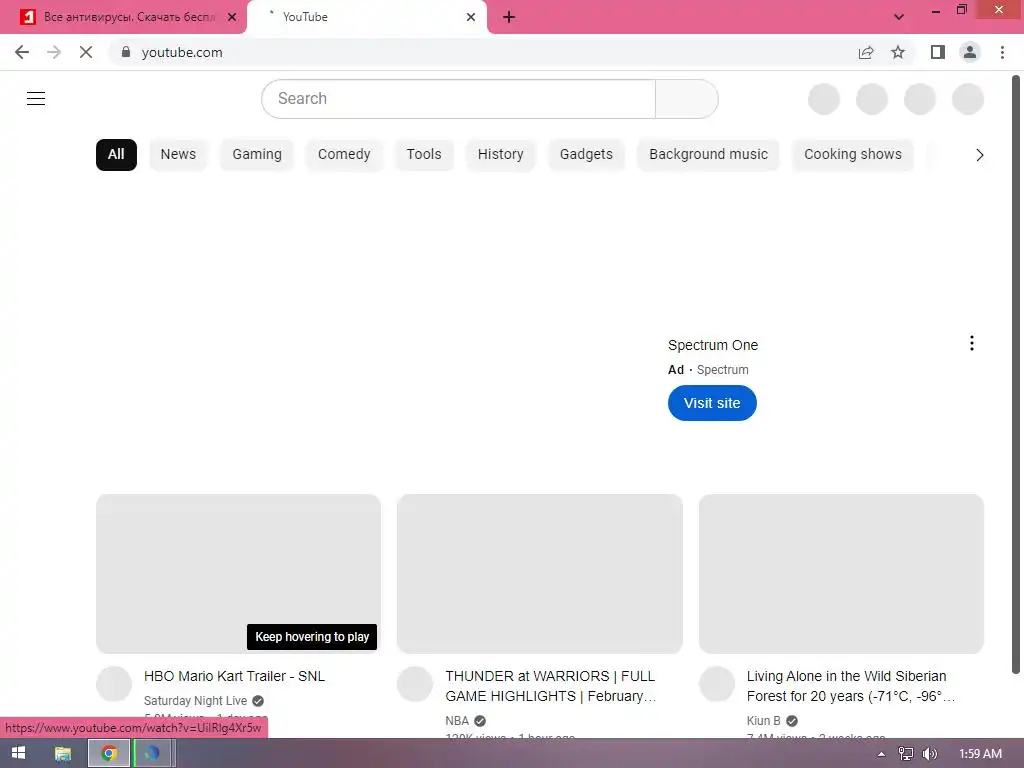Viewport: 1024px width, 768px height.
Task: Filter by Tools chip
Action: (424, 155)
